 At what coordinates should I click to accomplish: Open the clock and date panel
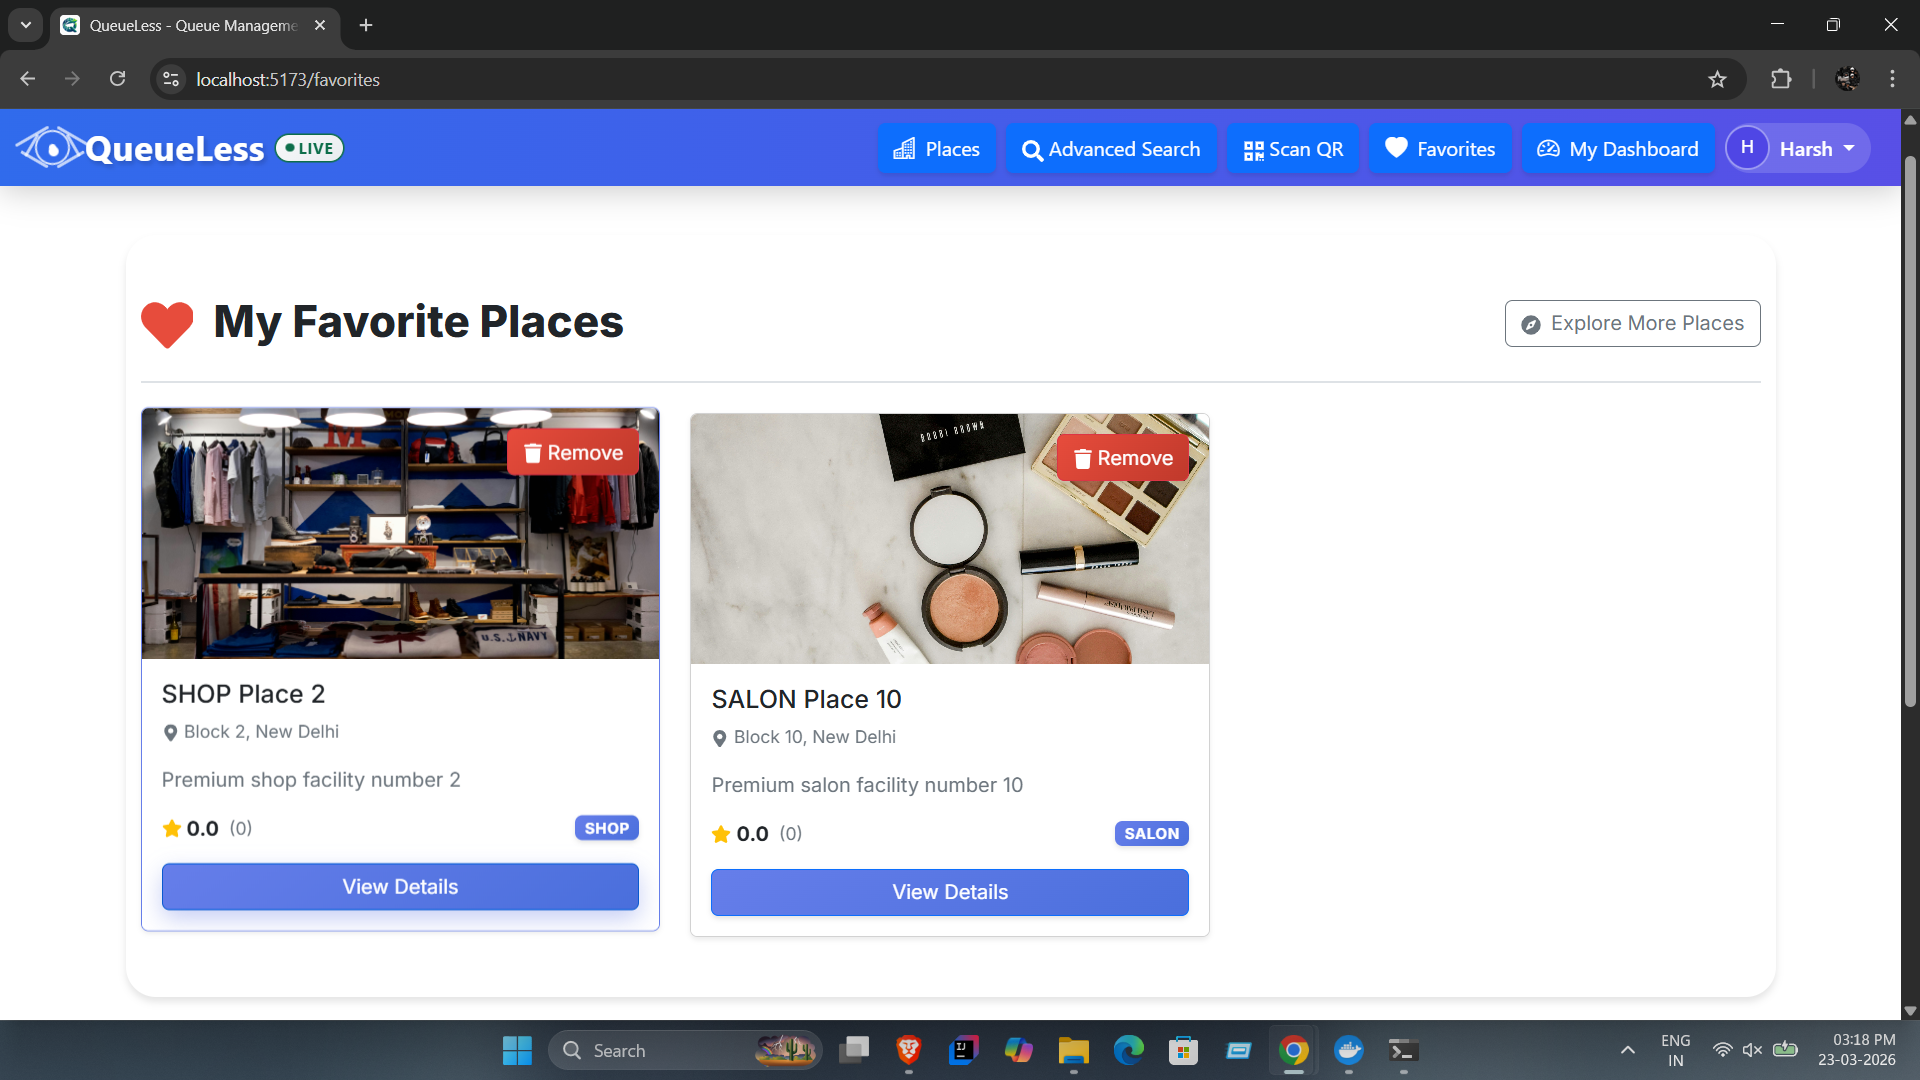click(x=1856, y=1050)
